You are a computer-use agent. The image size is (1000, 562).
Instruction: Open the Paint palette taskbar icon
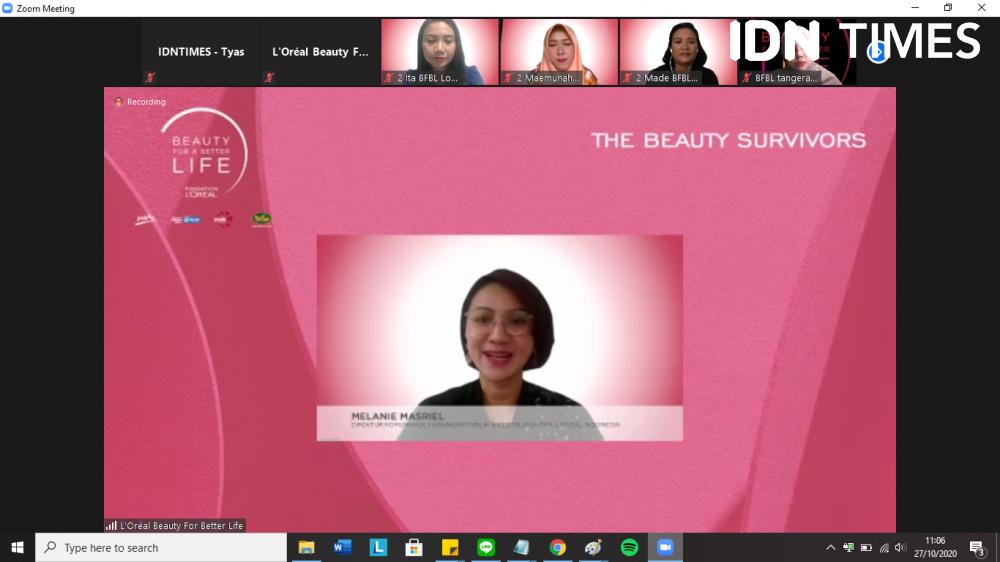click(593, 547)
